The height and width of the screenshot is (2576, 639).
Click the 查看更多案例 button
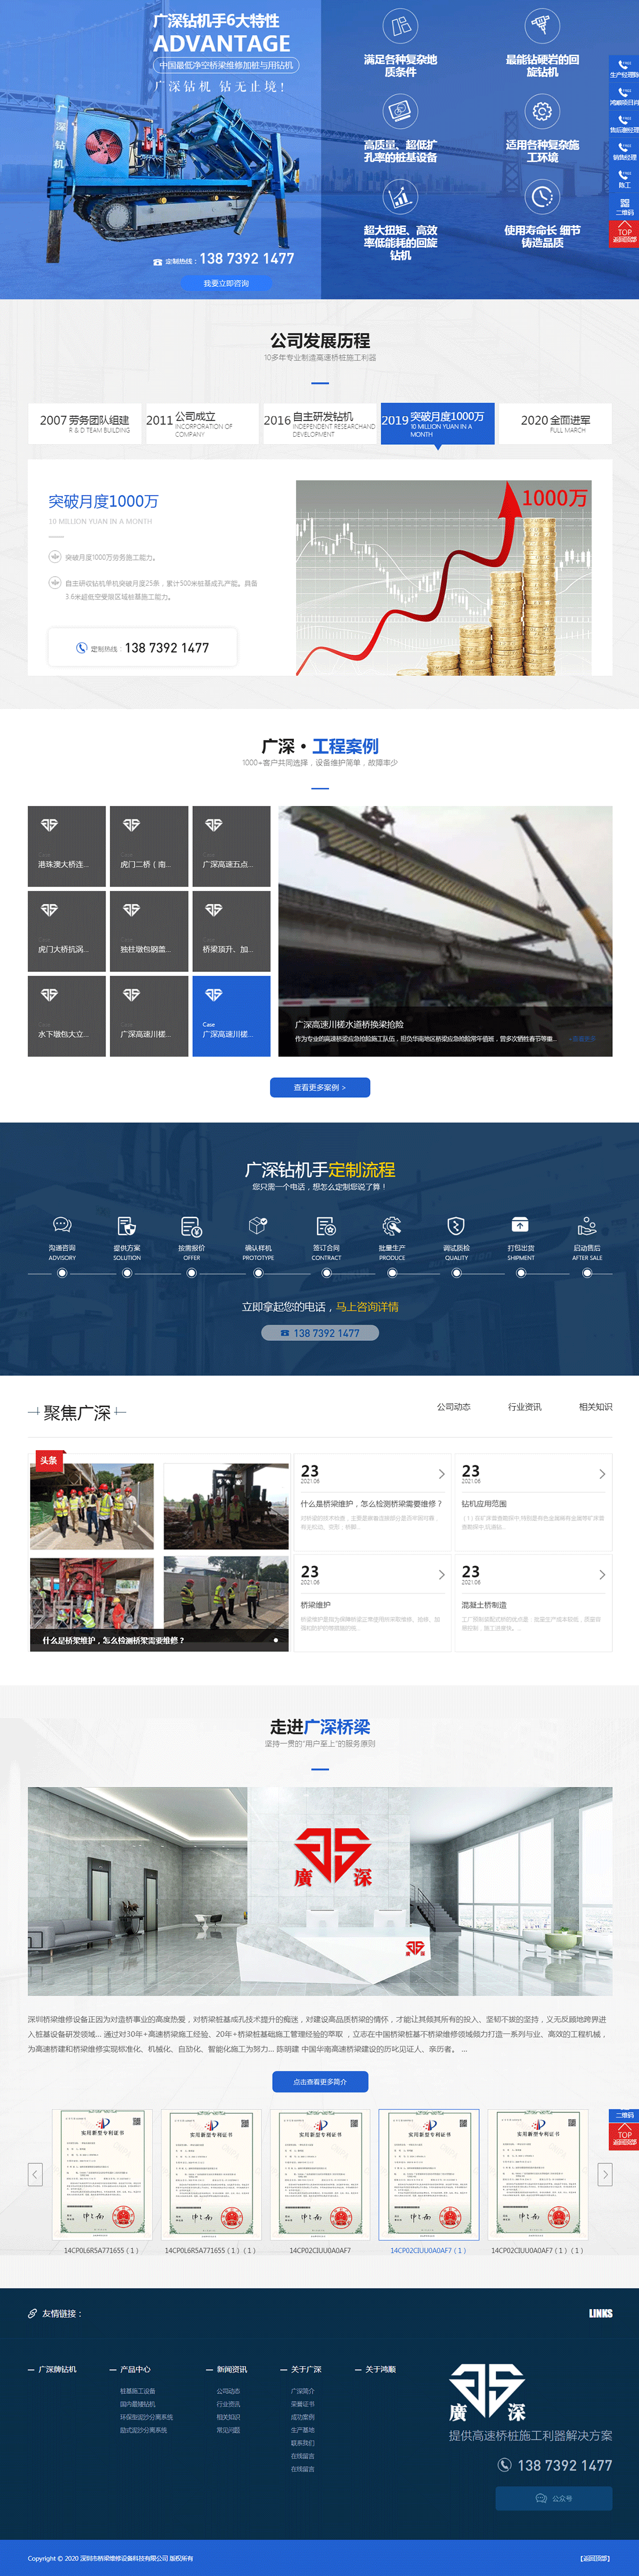(x=320, y=1087)
